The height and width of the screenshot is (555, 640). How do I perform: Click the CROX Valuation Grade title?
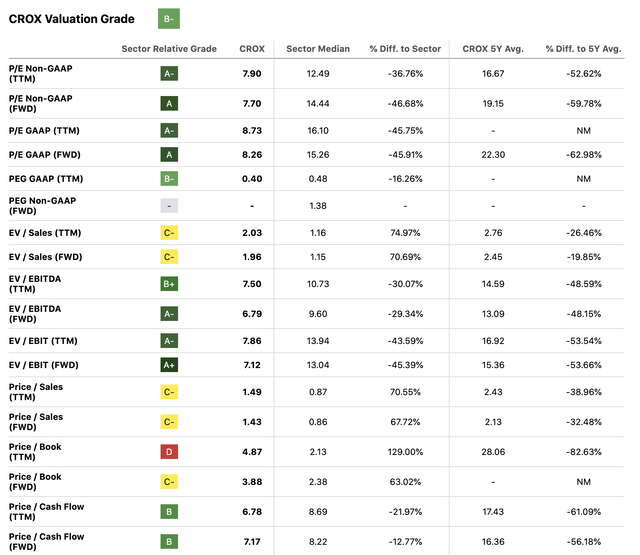pos(70,18)
